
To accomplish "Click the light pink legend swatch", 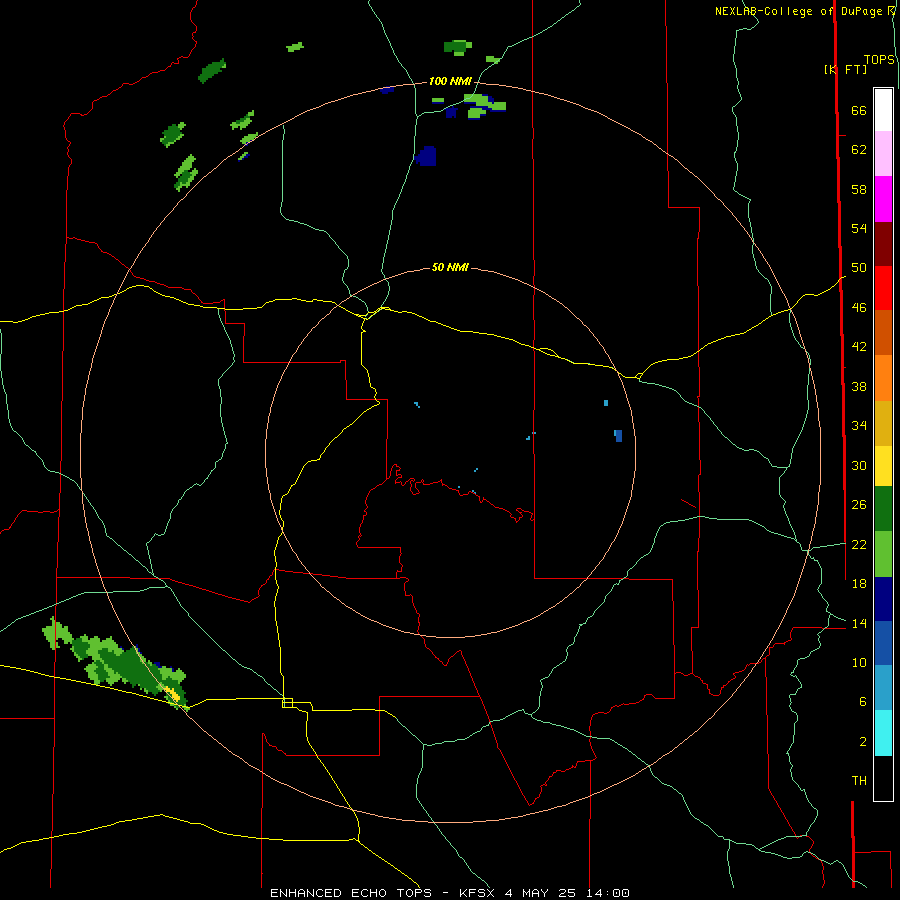I will (883, 153).
